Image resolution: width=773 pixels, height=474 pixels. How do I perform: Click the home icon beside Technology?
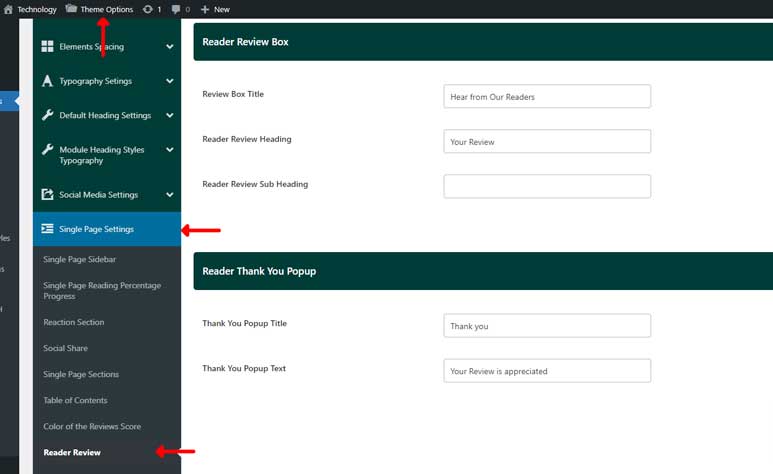[x=9, y=9]
